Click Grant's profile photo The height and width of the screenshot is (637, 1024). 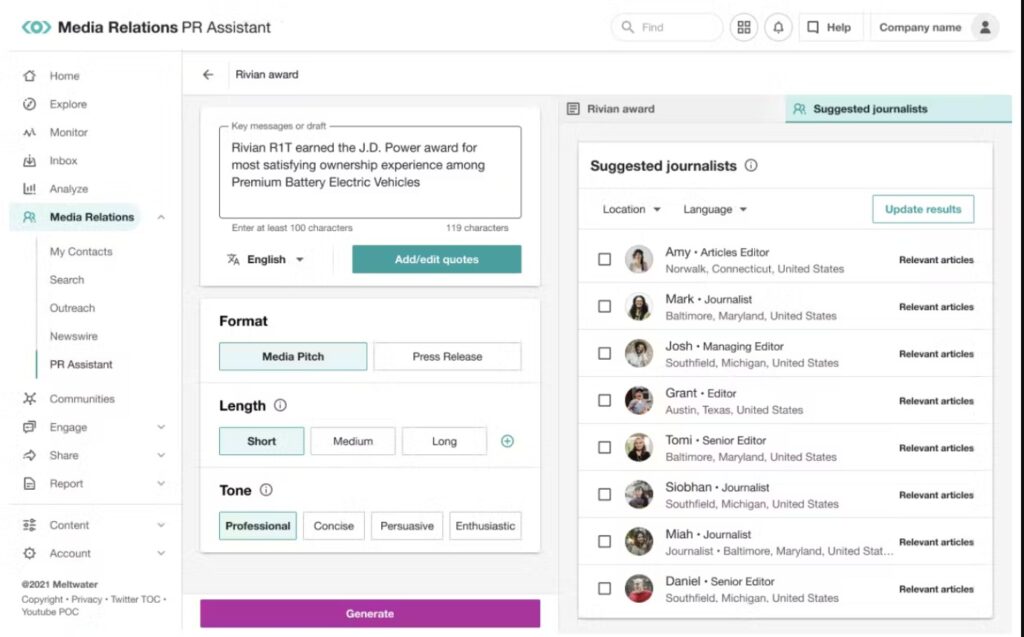point(639,400)
